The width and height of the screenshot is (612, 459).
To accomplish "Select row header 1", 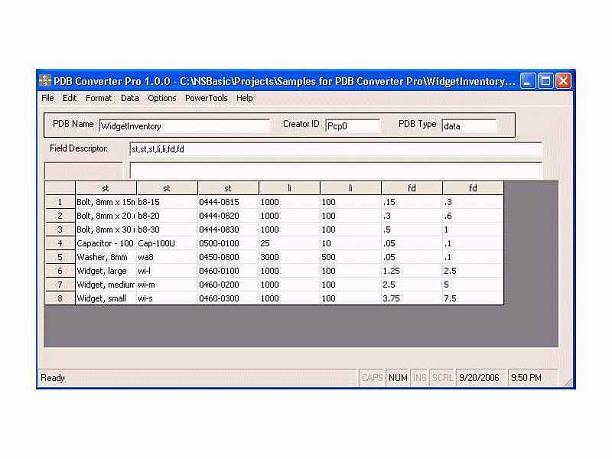I will tap(60, 202).
